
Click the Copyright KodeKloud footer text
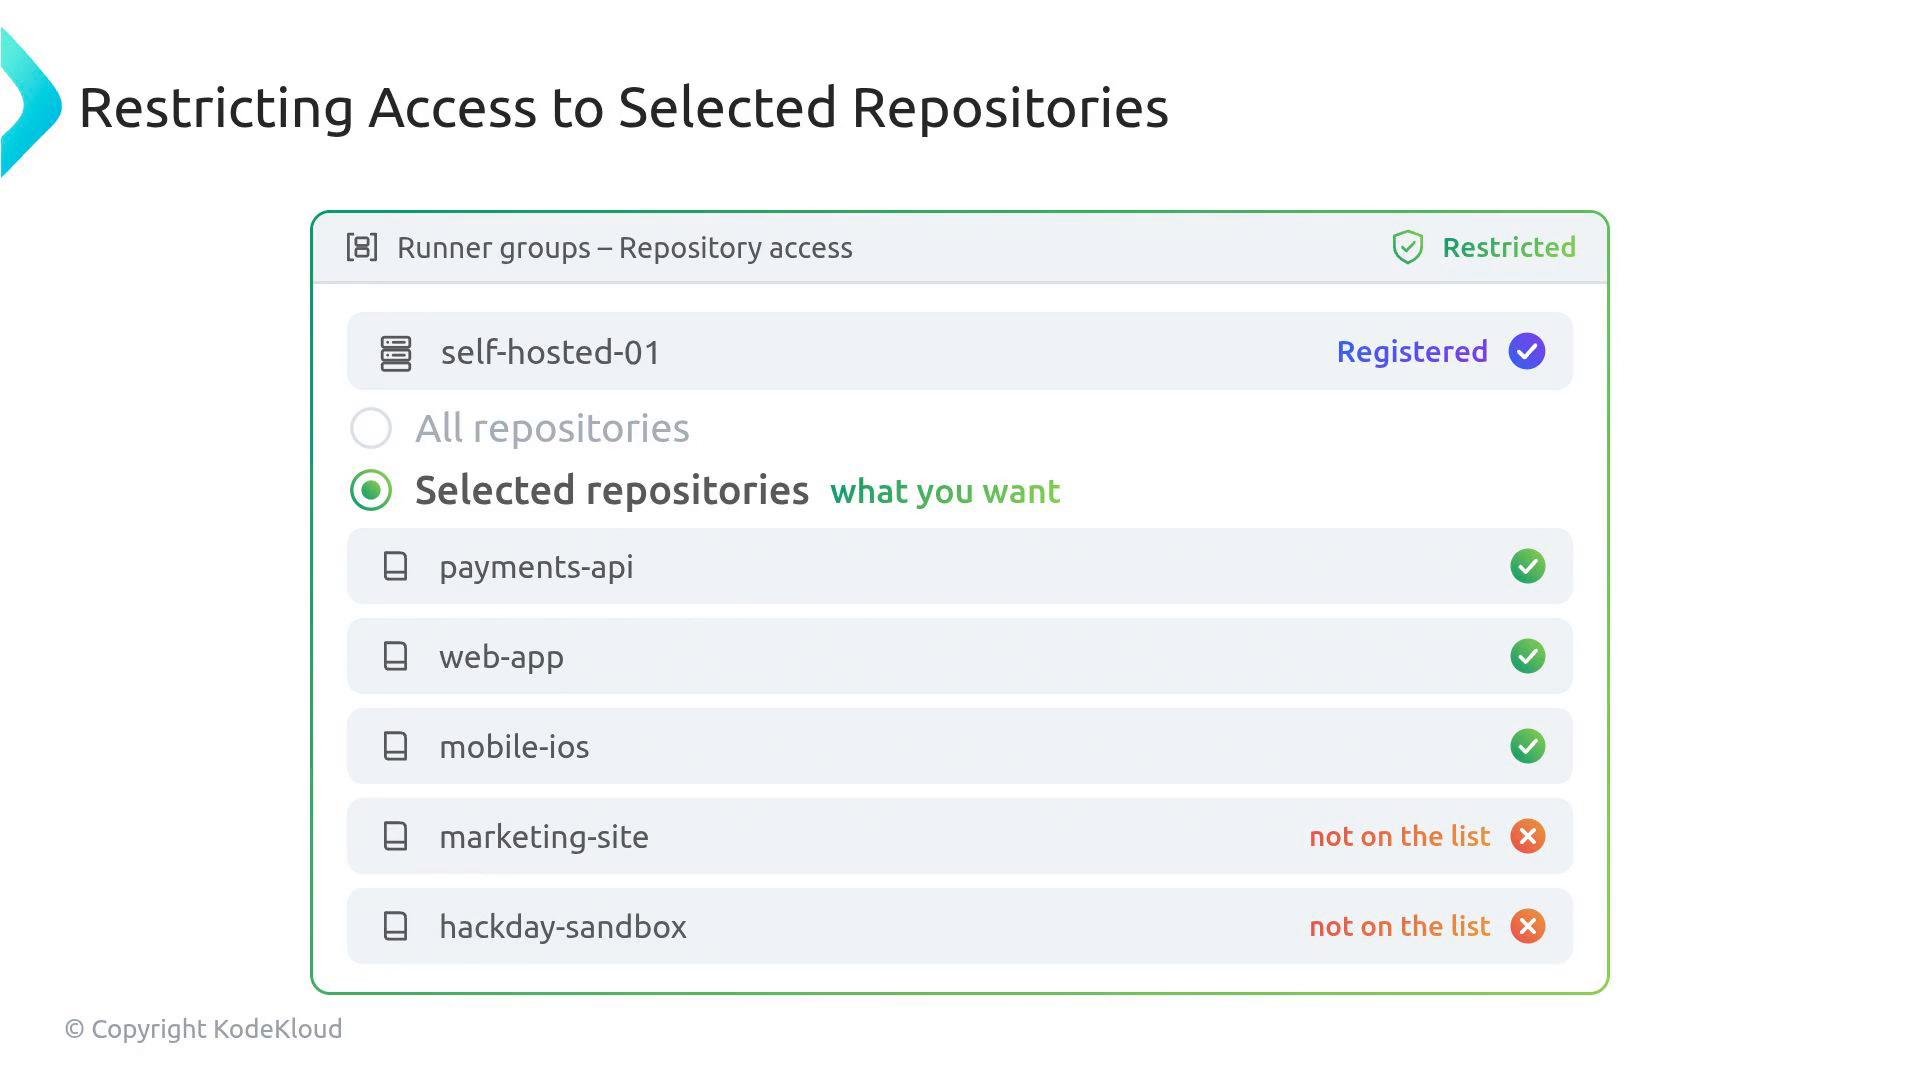203,1029
